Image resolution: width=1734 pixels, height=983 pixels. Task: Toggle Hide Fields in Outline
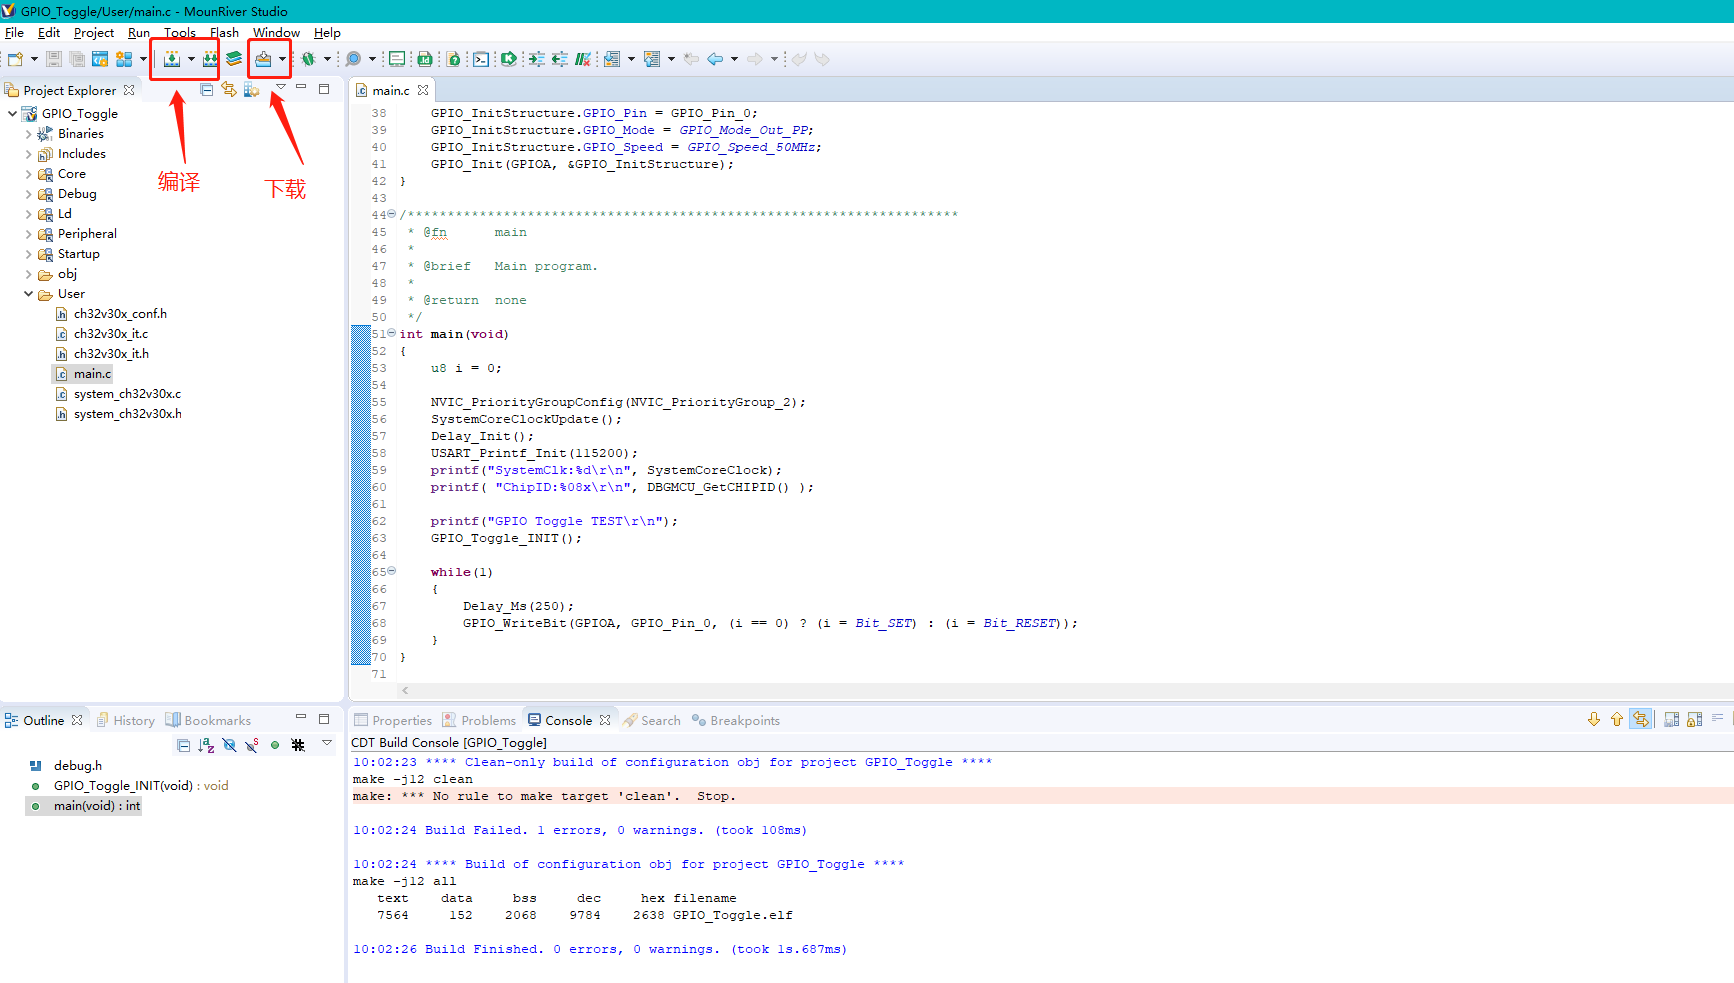point(229,745)
